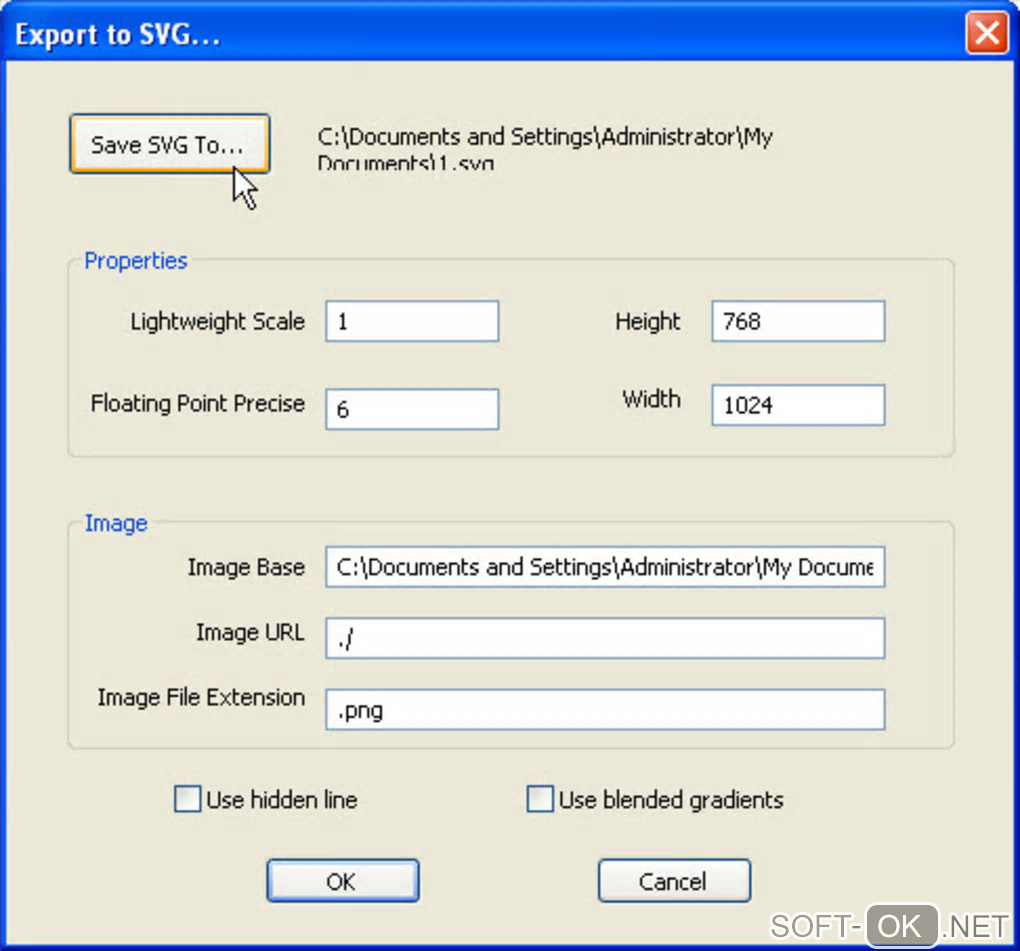
Task: Click the Properties group heading
Action: [x=136, y=261]
